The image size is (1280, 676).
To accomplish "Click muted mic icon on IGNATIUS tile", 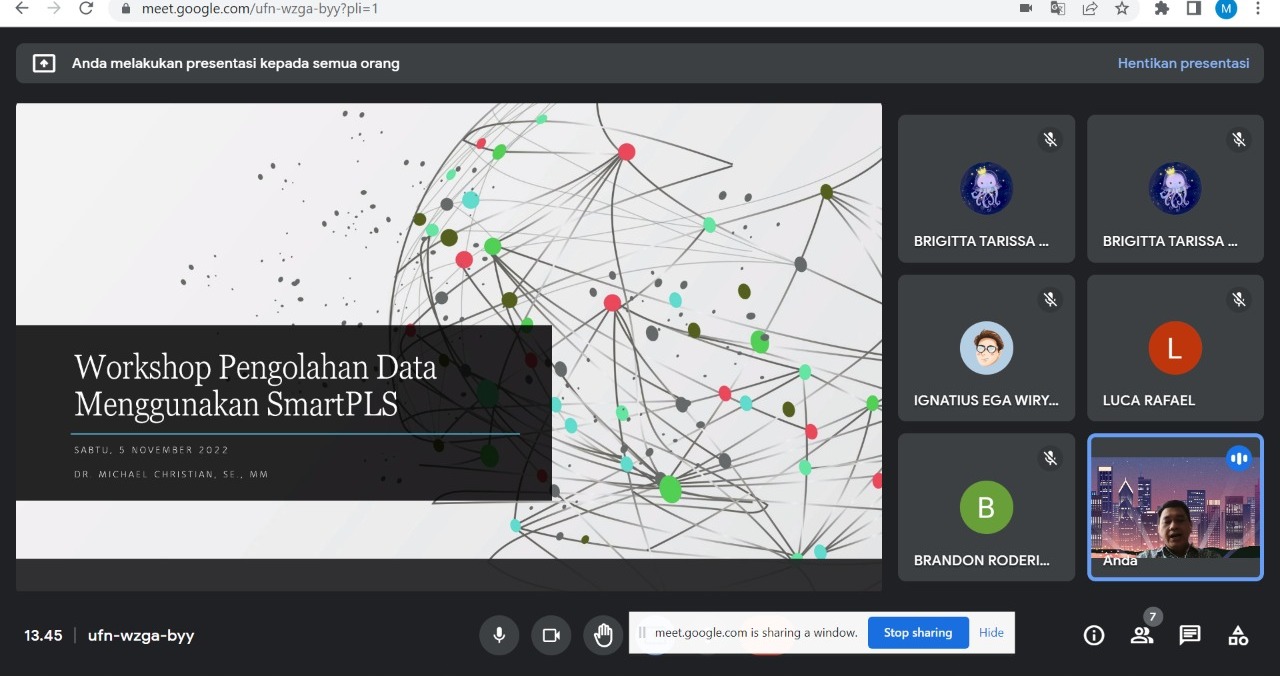I will point(1050,299).
